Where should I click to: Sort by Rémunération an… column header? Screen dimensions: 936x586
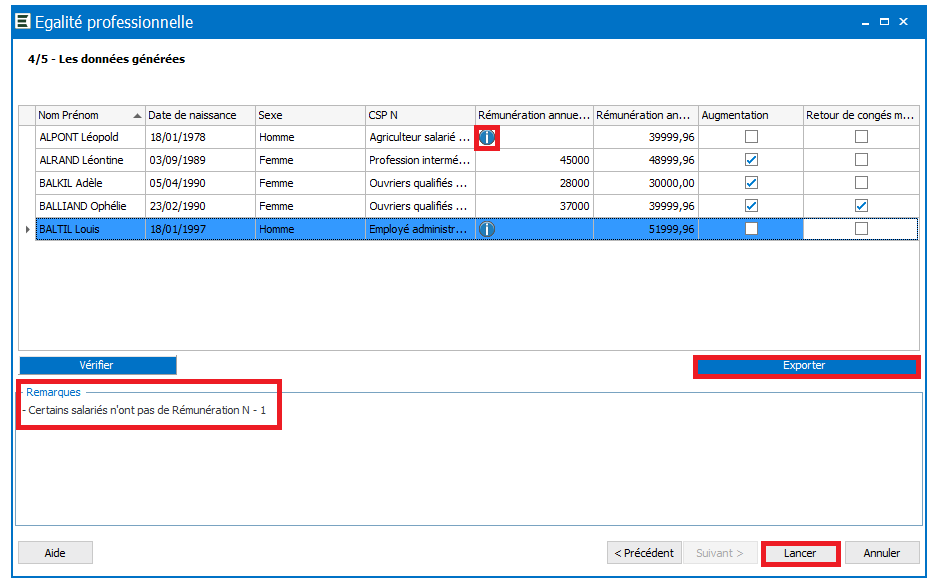tap(646, 115)
